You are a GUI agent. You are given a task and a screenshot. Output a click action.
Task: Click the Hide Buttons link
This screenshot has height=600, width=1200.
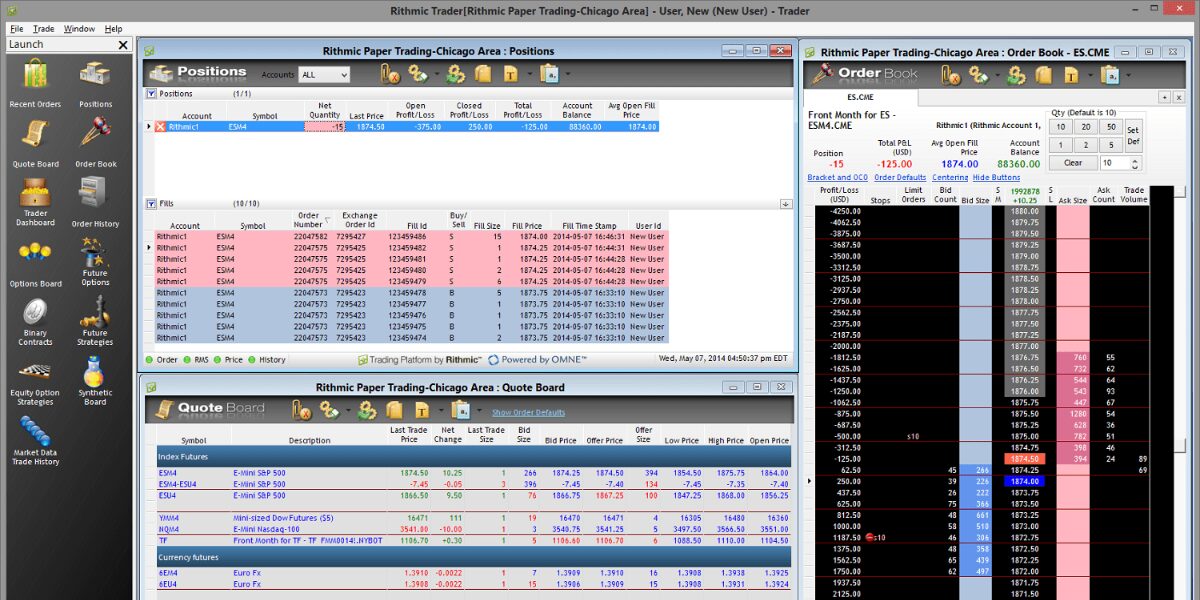click(997, 177)
